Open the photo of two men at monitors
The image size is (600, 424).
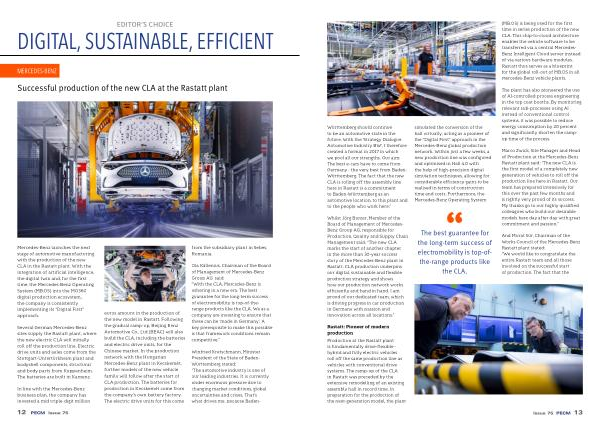(x=498, y=339)
